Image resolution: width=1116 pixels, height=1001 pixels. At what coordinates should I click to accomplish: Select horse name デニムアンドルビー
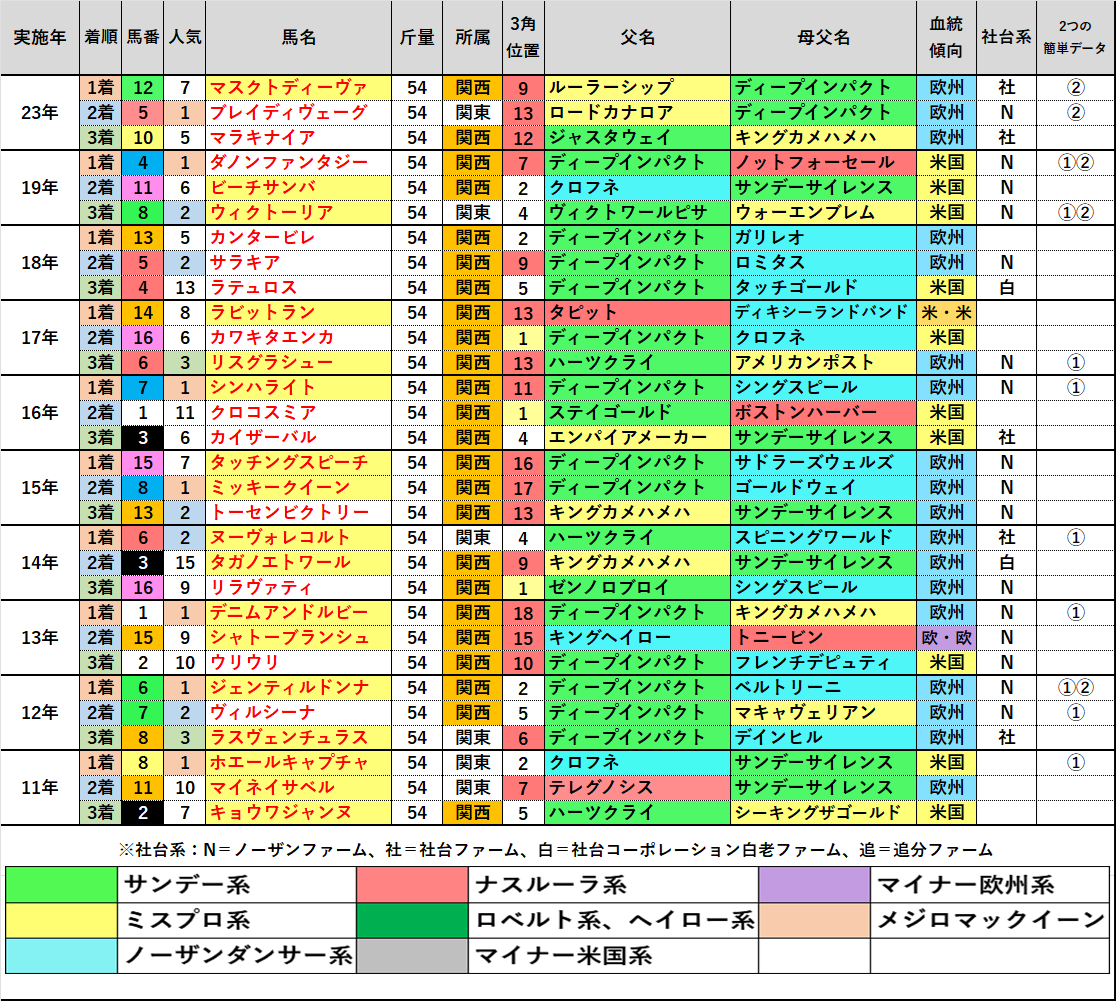pyautogui.click(x=298, y=613)
